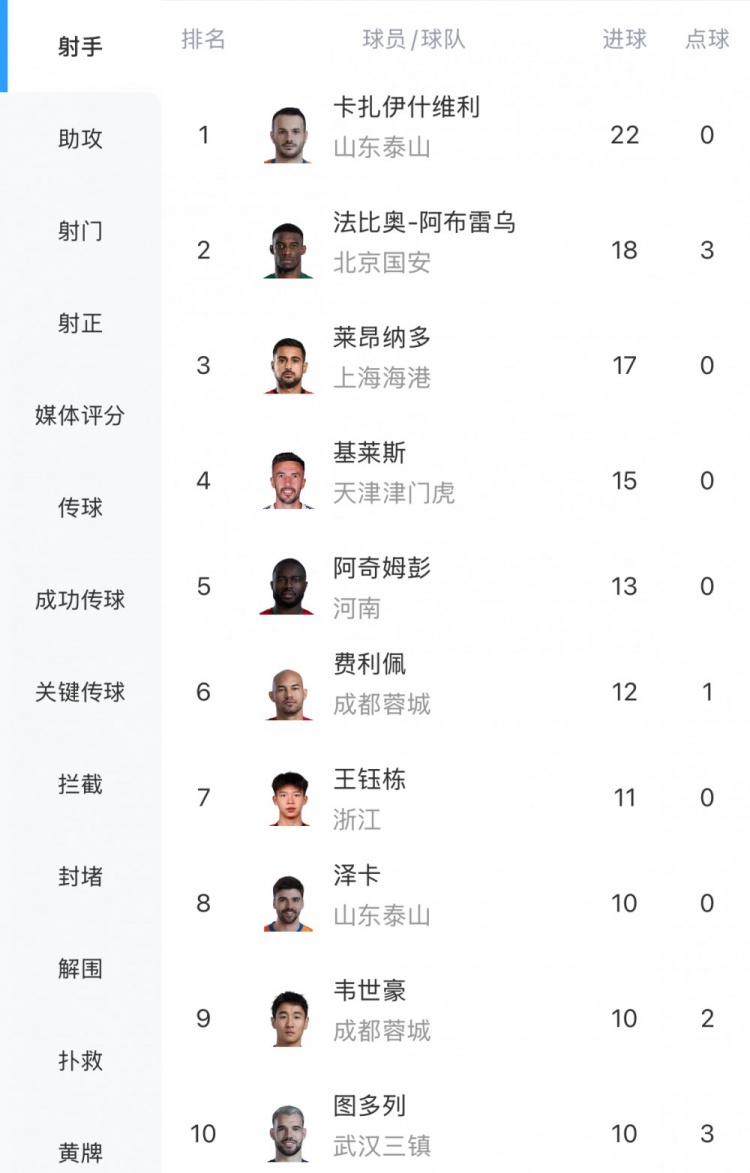This screenshot has width=750, height=1173.
Task: Switch to the 扑救 tab
Action: click(x=80, y=1061)
